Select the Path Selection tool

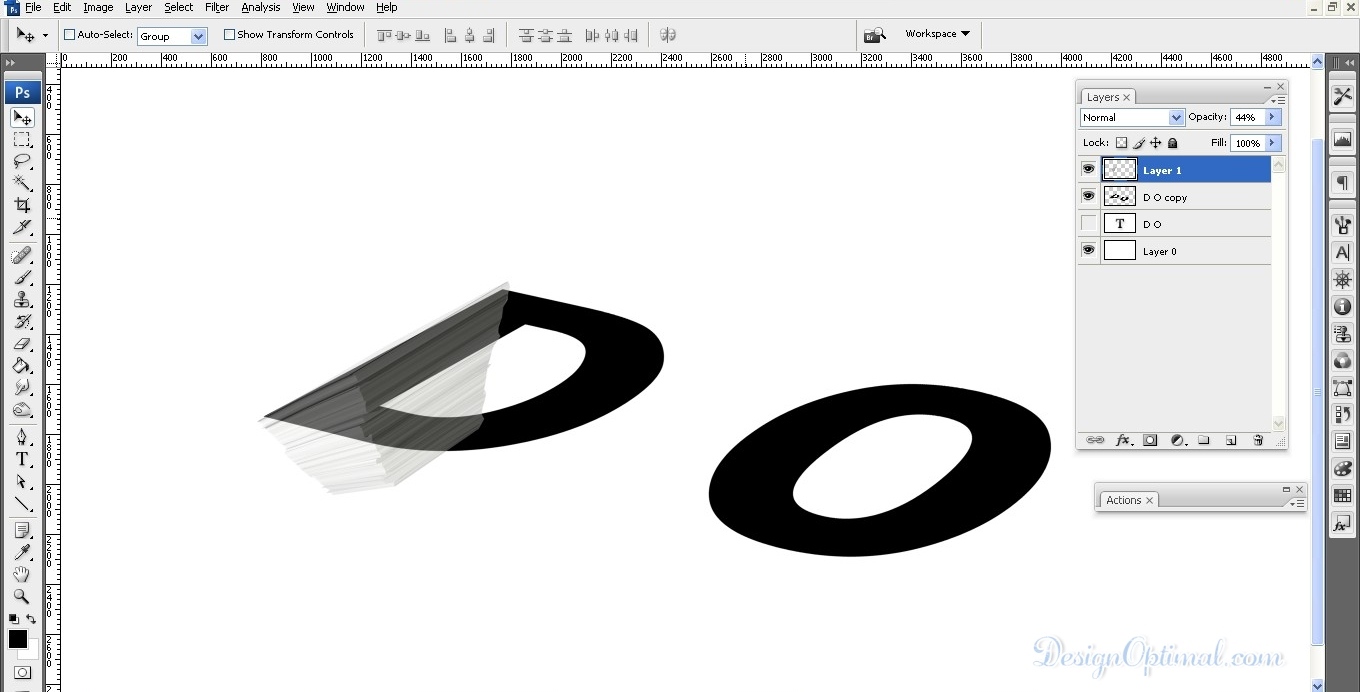(x=22, y=481)
